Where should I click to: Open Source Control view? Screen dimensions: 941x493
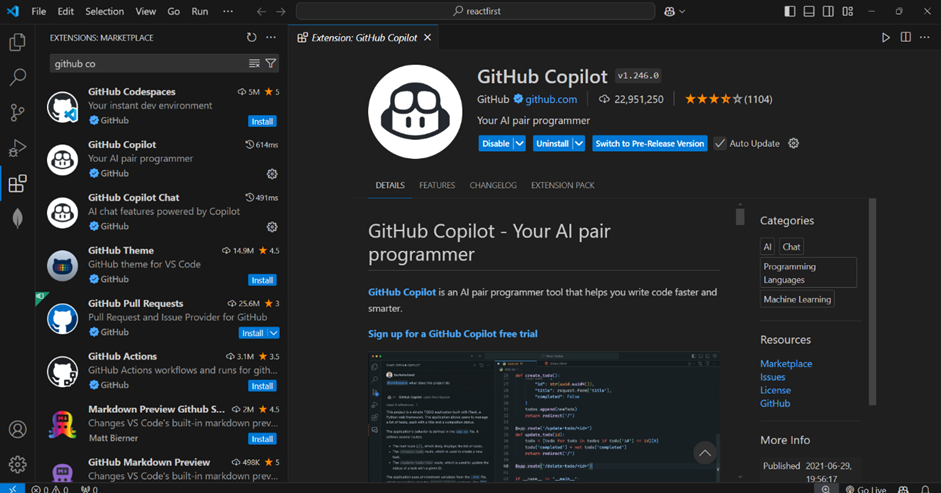17,112
